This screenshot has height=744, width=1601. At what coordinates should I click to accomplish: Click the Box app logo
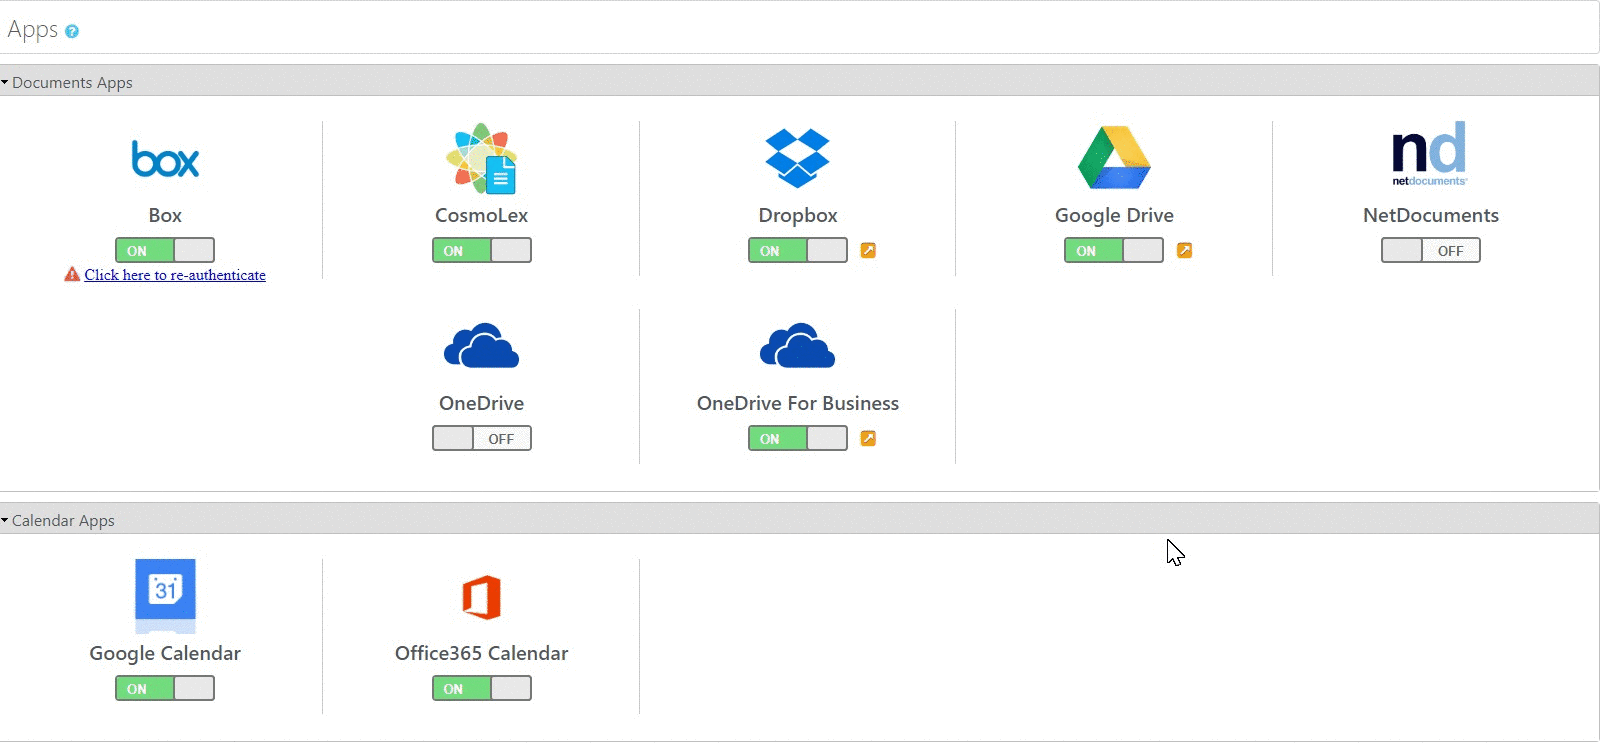165,159
